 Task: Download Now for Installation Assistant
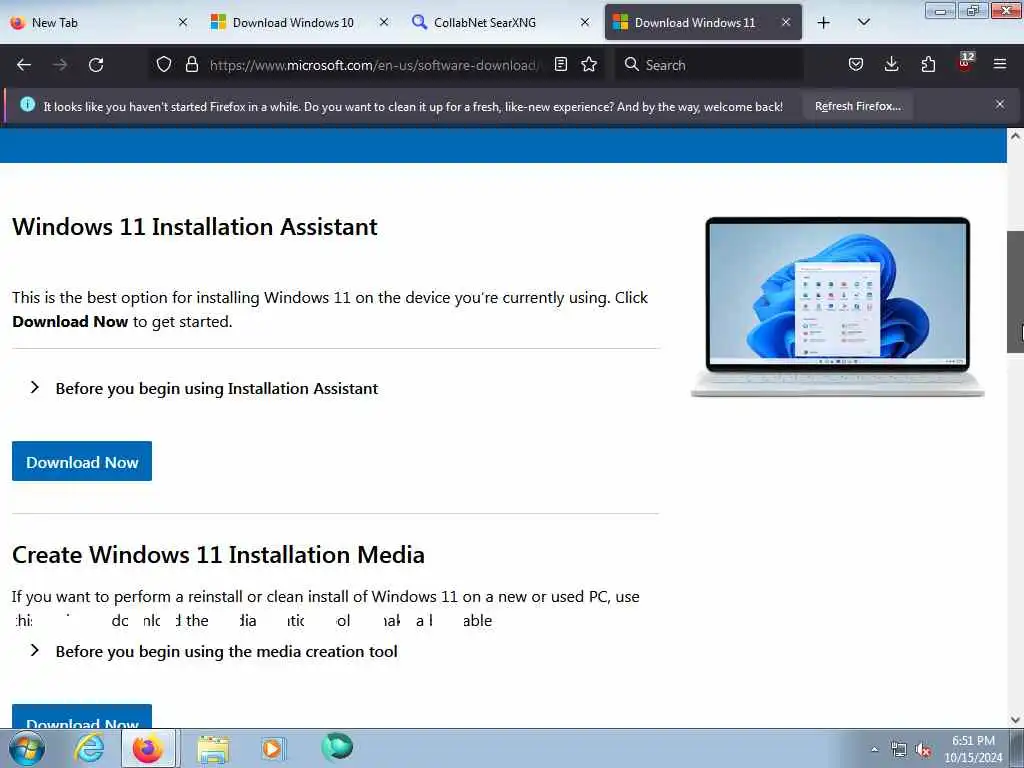point(82,461)
